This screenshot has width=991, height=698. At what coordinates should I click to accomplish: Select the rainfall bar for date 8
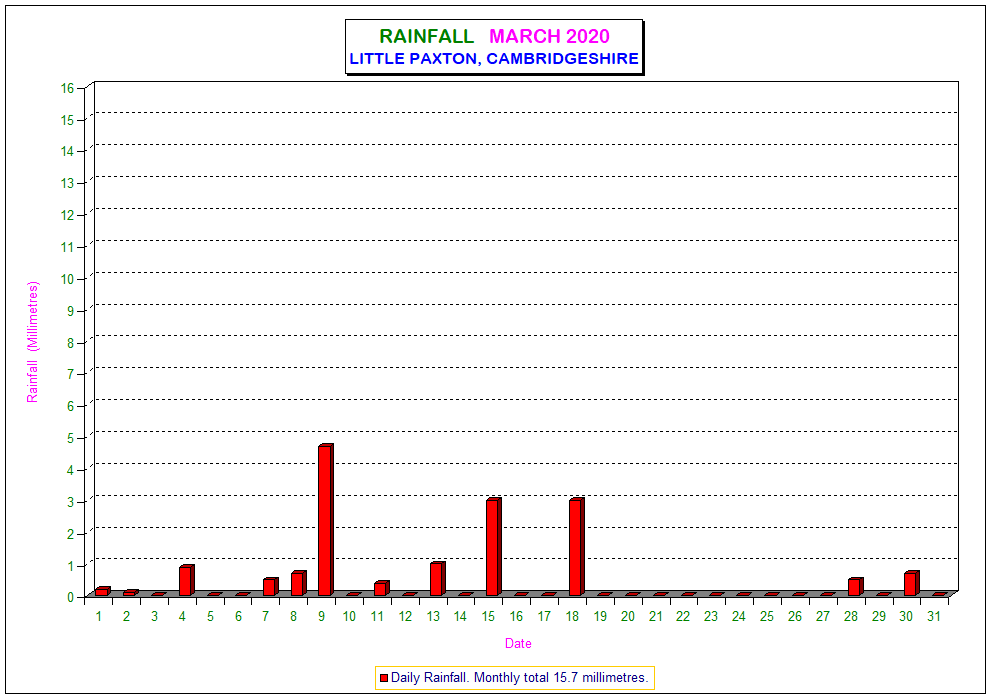click(x=298, y=583)
